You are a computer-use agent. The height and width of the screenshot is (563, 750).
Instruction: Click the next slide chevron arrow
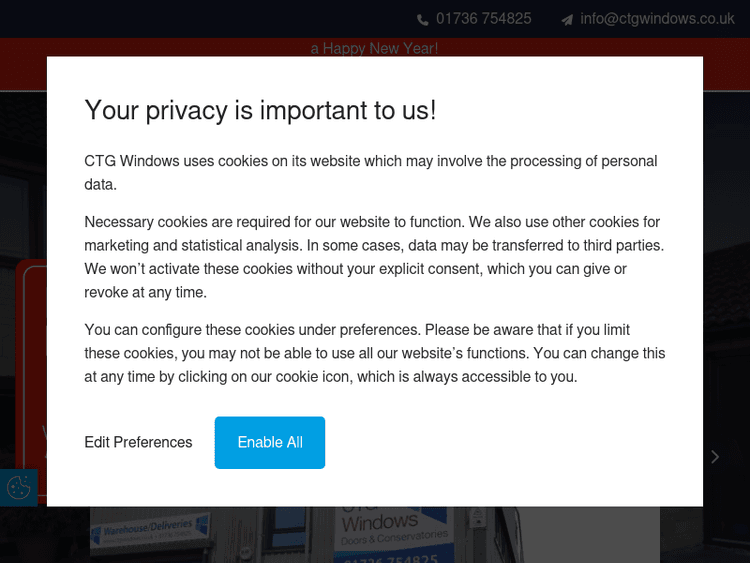pyautogui.click(x=715, y=457)
